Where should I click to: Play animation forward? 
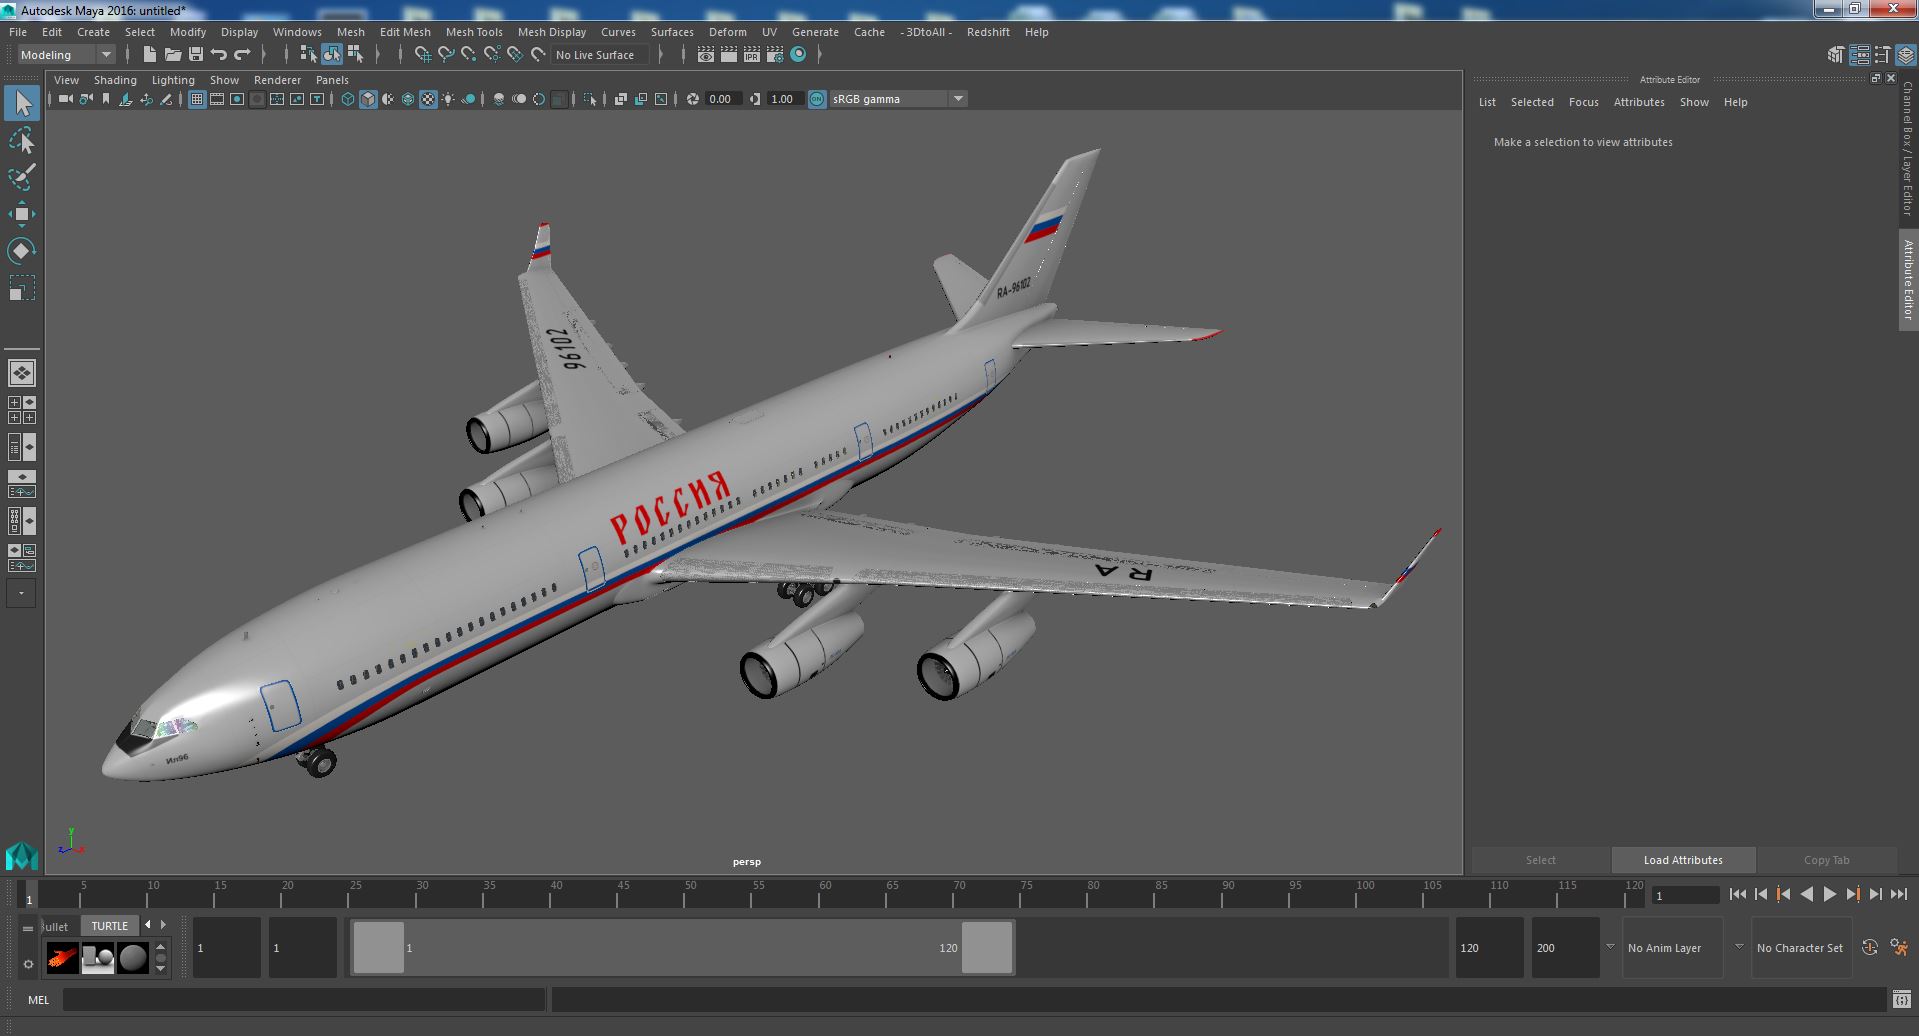(1829, 895)
